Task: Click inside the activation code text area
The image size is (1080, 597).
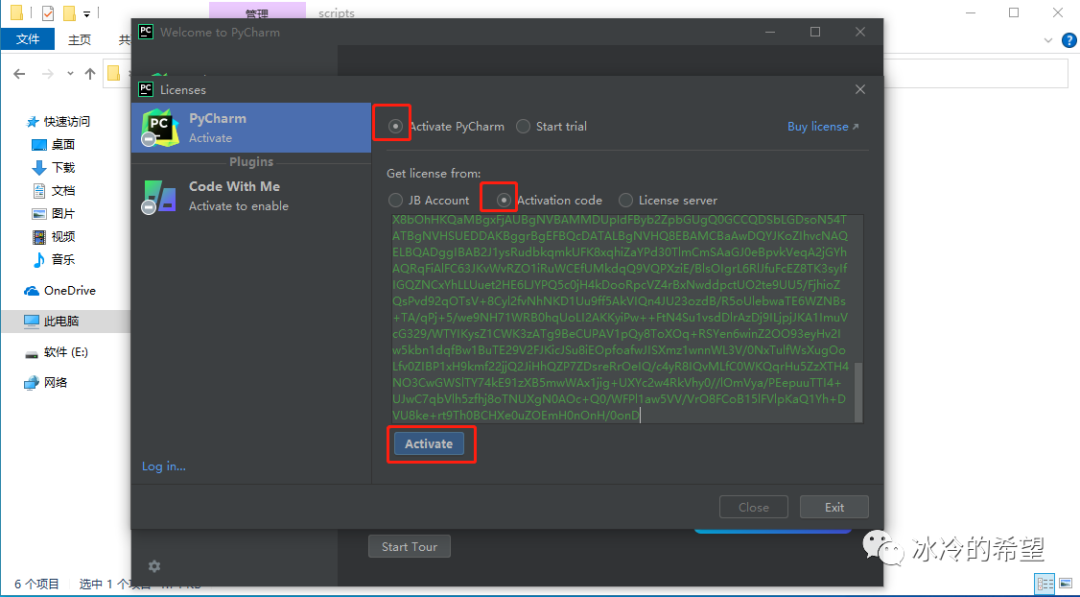Action: coord(623,318)
